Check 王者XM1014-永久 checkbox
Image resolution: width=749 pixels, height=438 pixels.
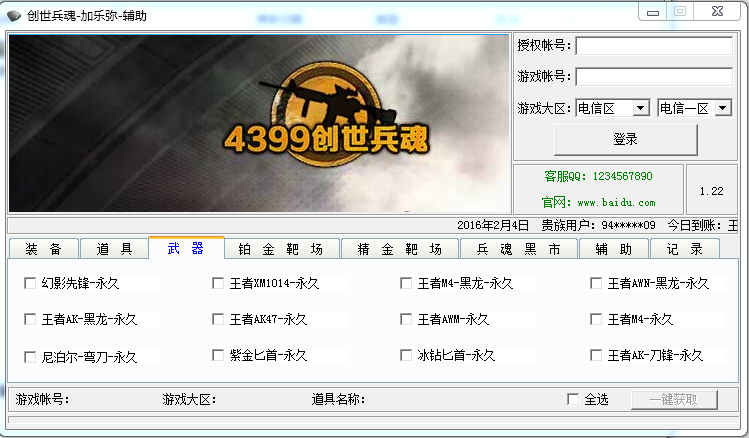[218, 283]
